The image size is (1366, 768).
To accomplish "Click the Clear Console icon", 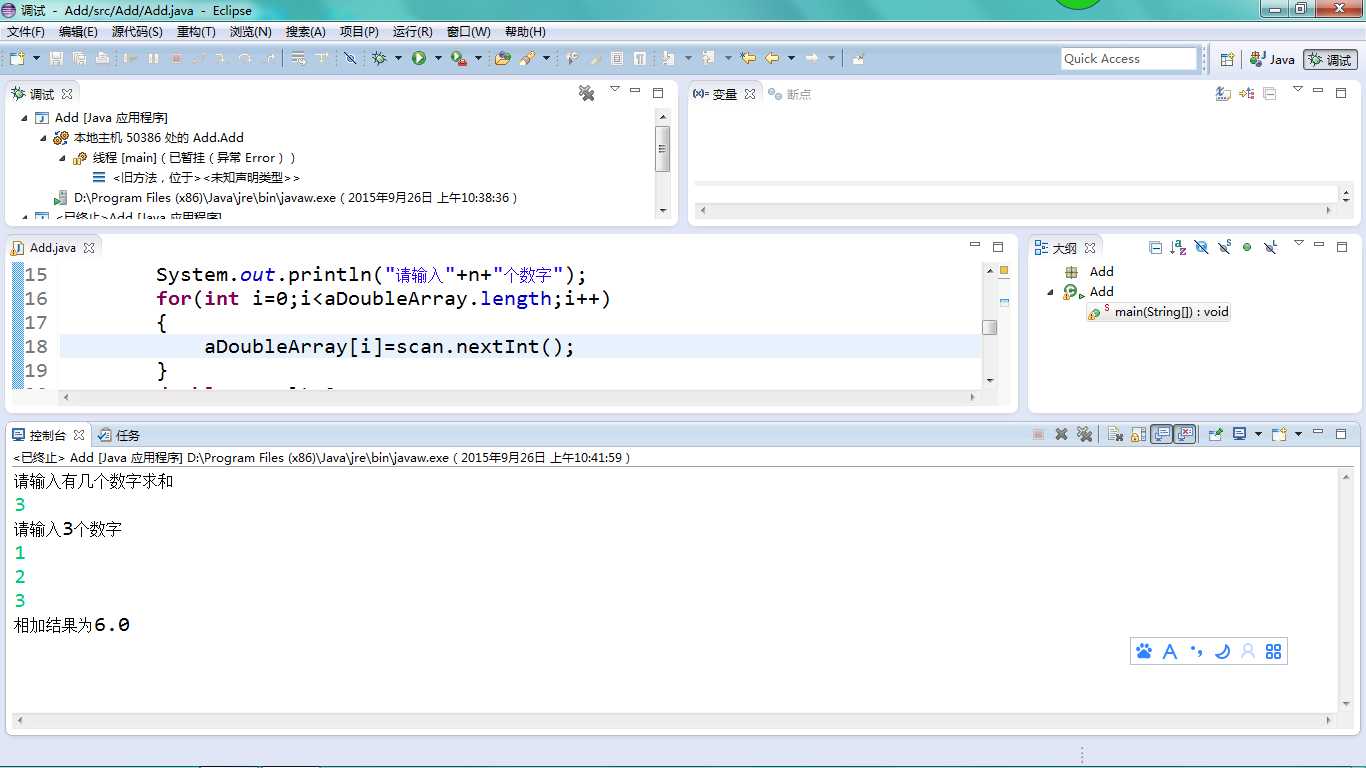I will tap(1115, 434).
